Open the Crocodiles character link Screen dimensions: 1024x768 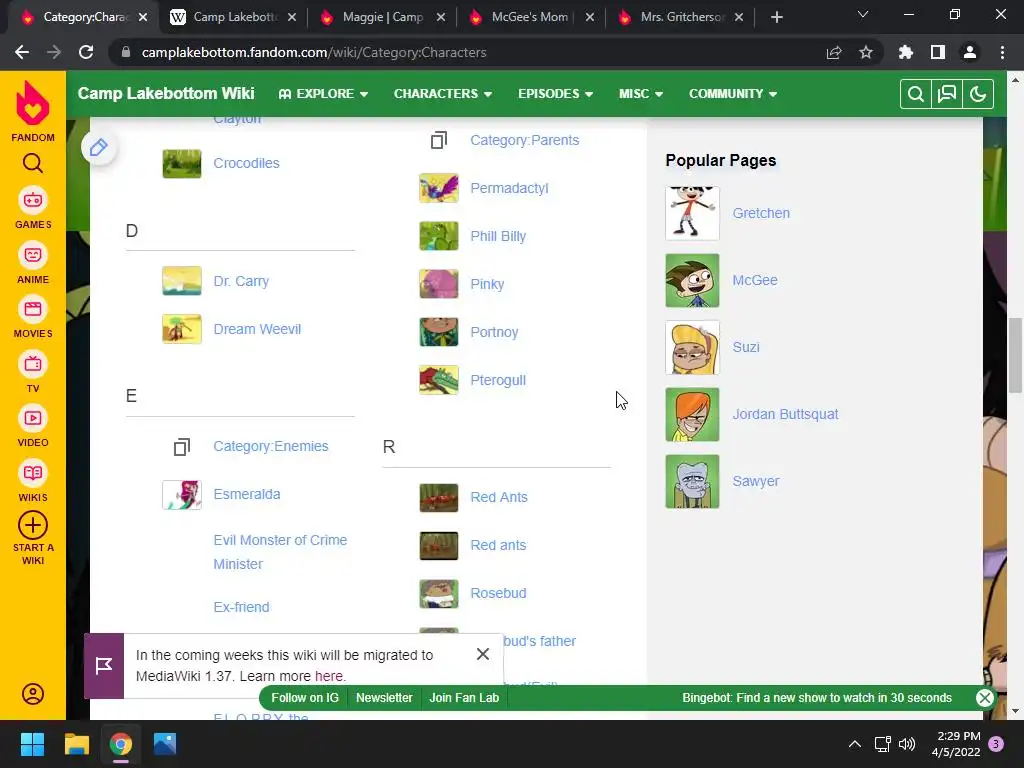point(246,163)
